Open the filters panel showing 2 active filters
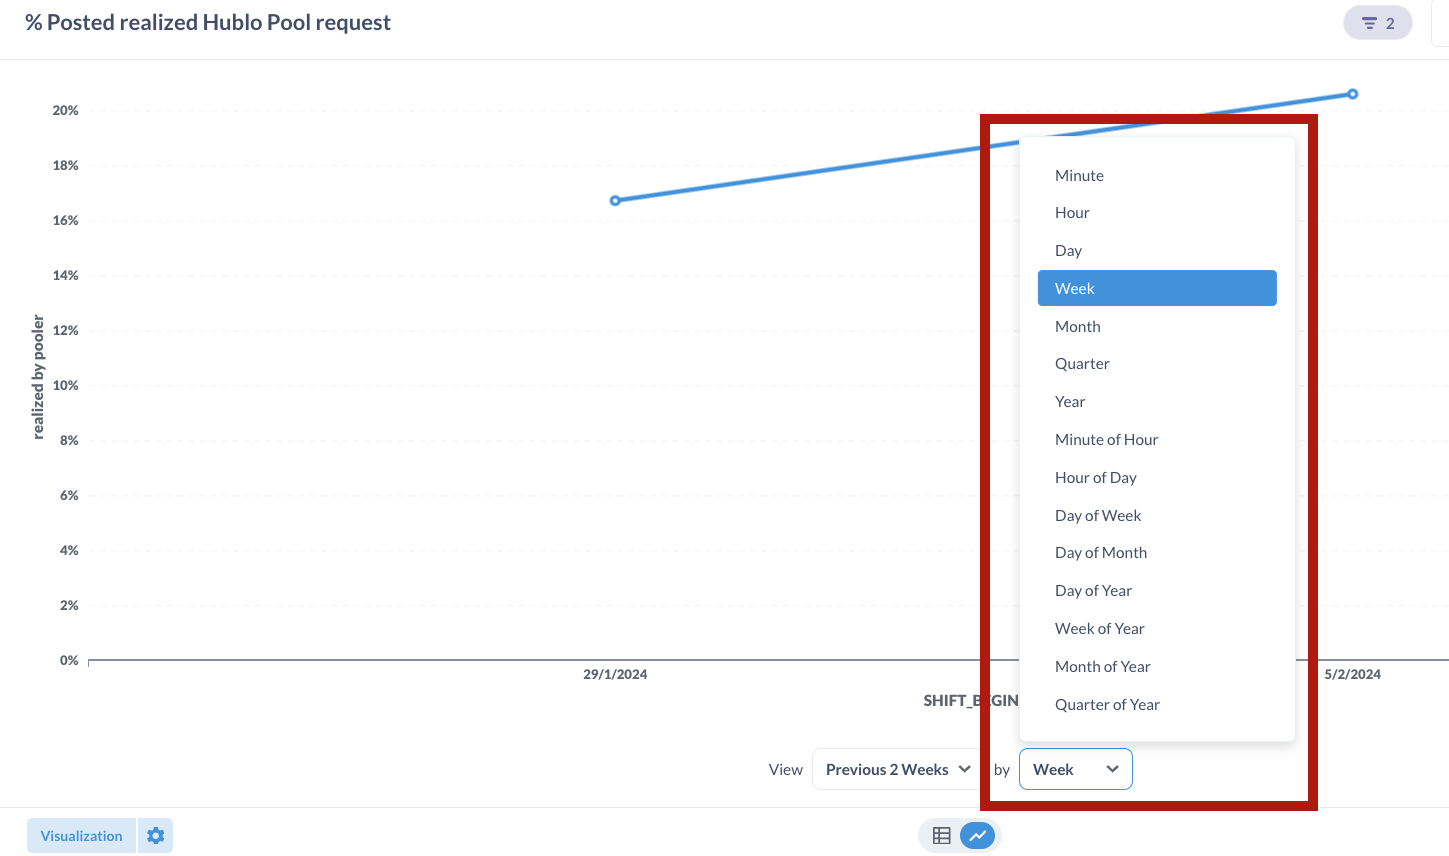 (1377, 21)
